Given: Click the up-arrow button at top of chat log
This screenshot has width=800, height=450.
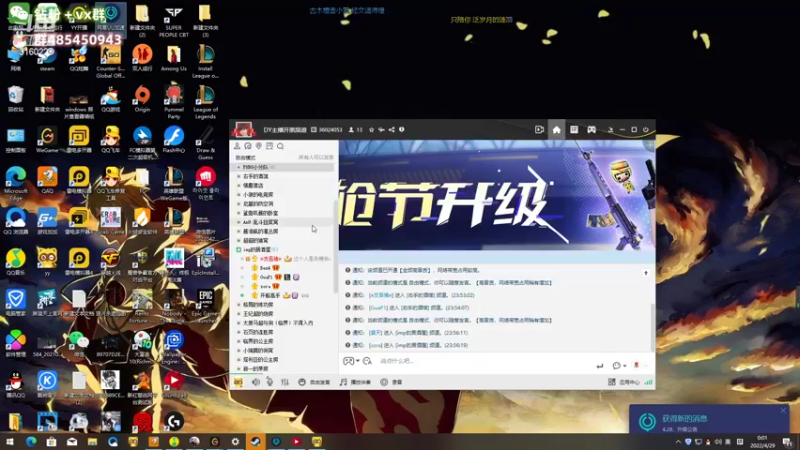Looking at the screenshot, I should (x=645, y=273).
